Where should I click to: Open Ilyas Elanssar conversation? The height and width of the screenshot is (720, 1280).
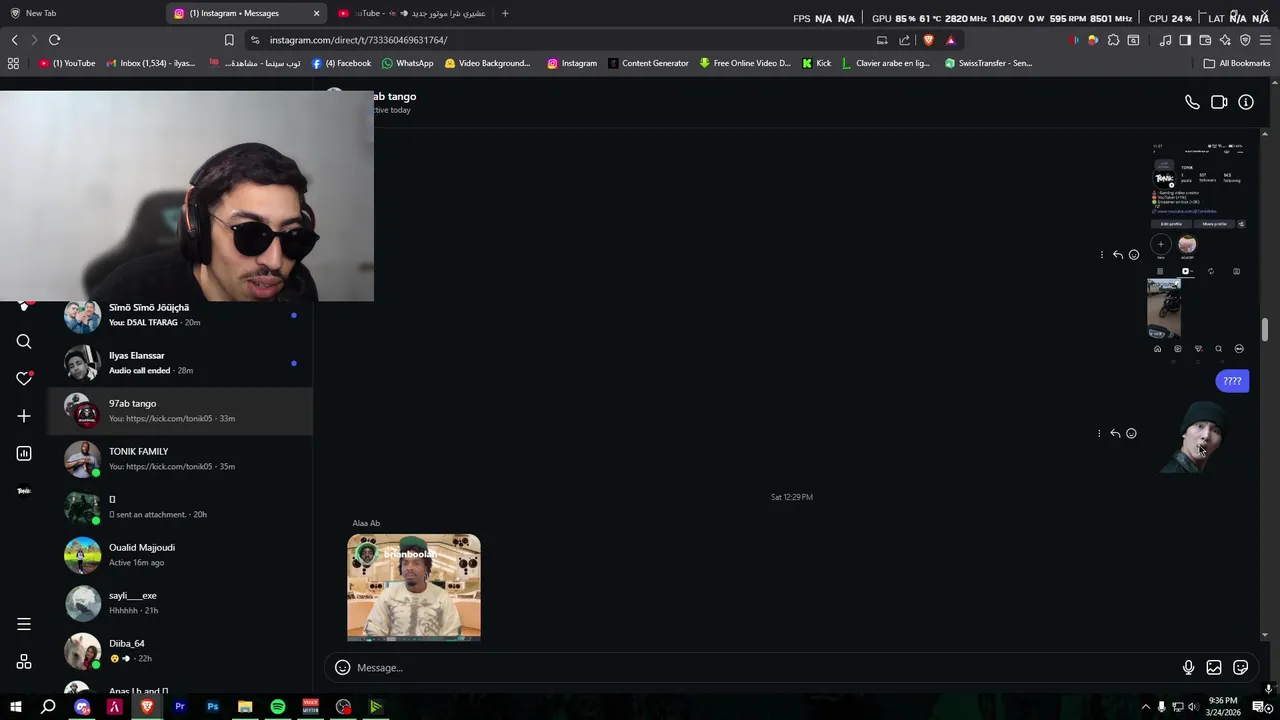coord(180,363)
